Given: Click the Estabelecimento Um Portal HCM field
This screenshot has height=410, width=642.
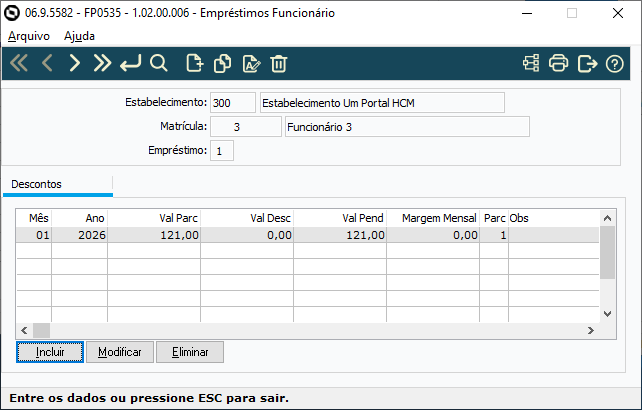Looking at the screenshot, I should (x=382, y=103).
